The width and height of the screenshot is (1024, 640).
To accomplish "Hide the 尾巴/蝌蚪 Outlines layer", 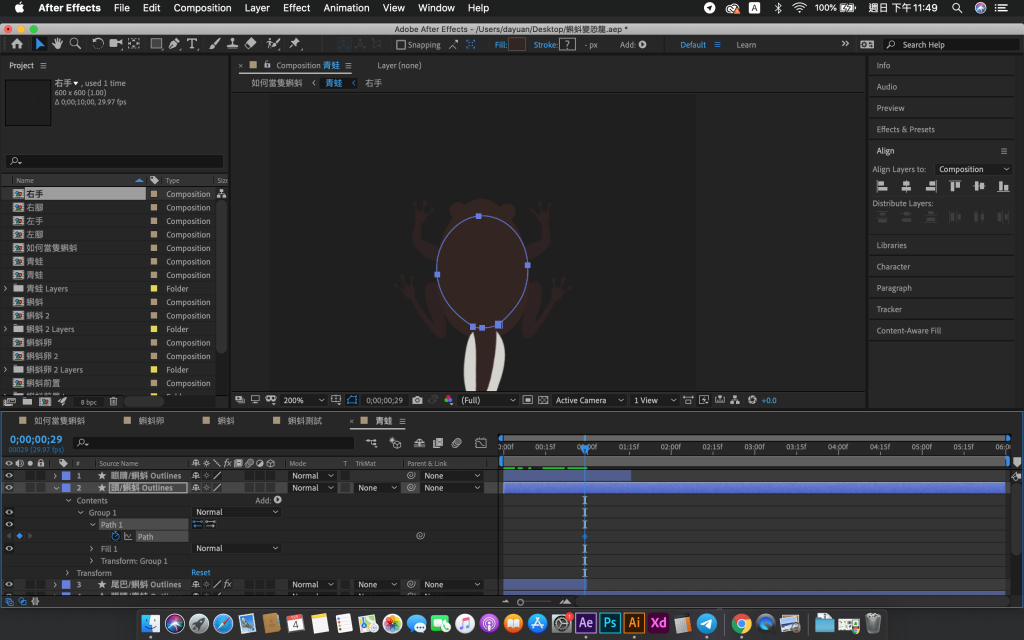I will click(9, 584).
